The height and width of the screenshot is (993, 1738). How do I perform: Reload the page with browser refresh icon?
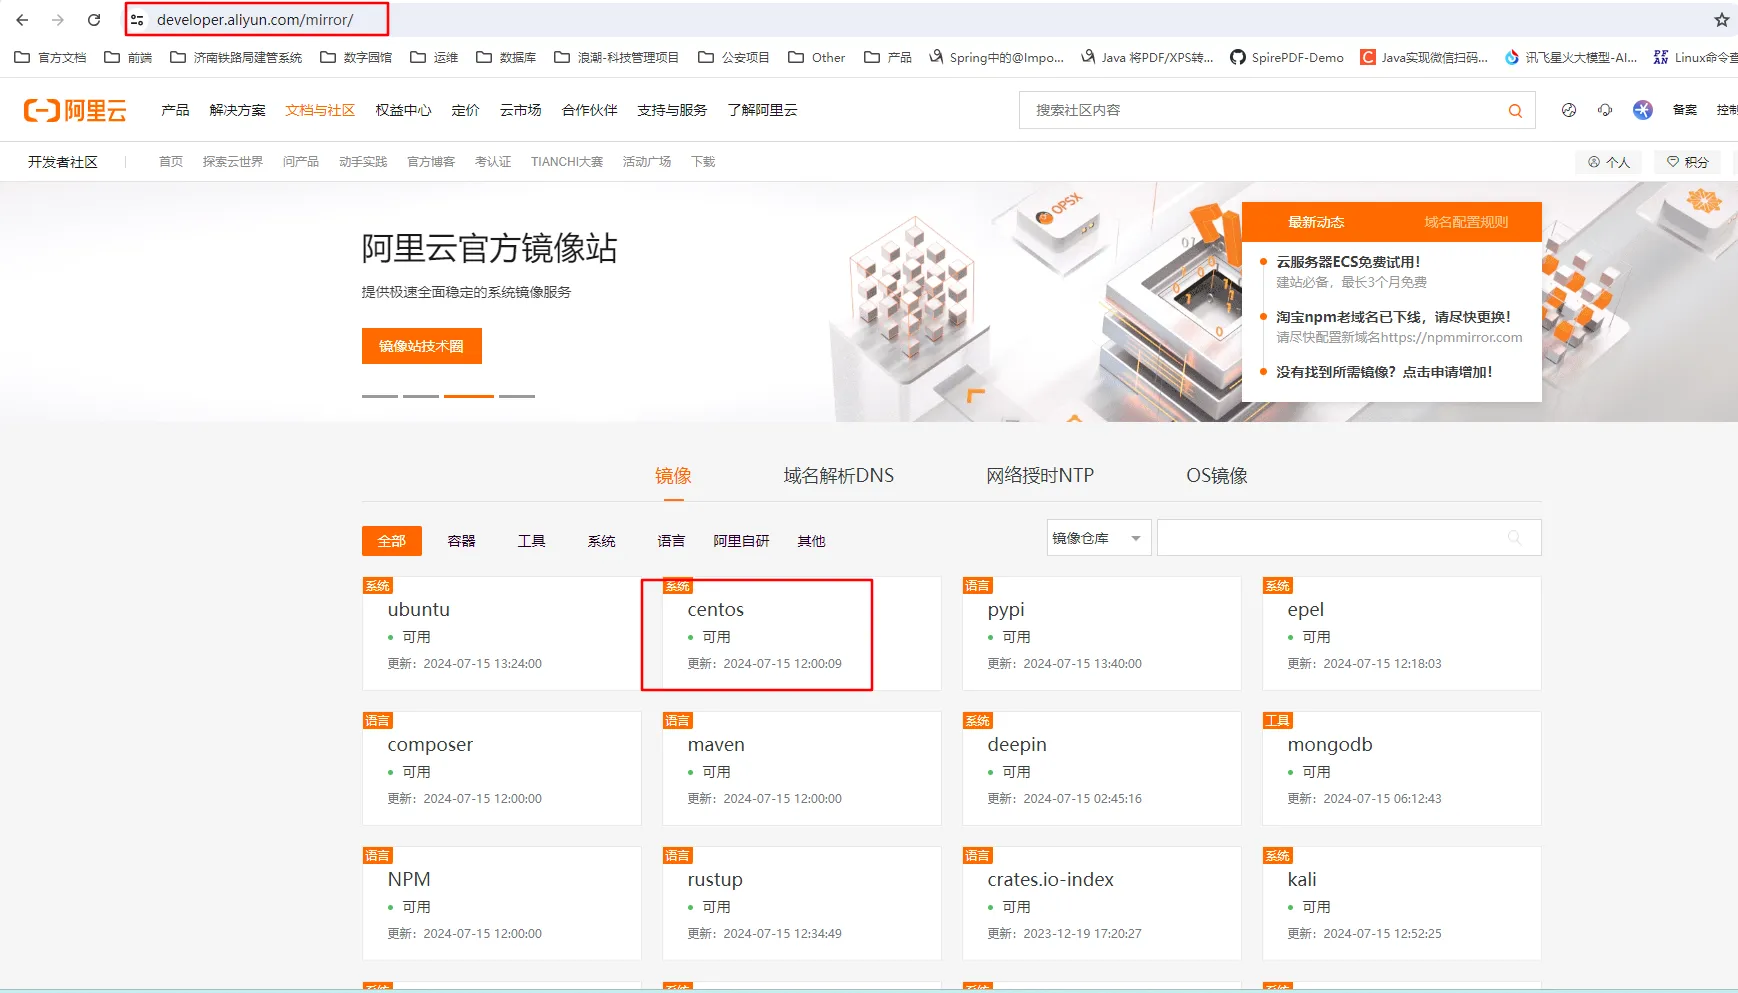94,20
